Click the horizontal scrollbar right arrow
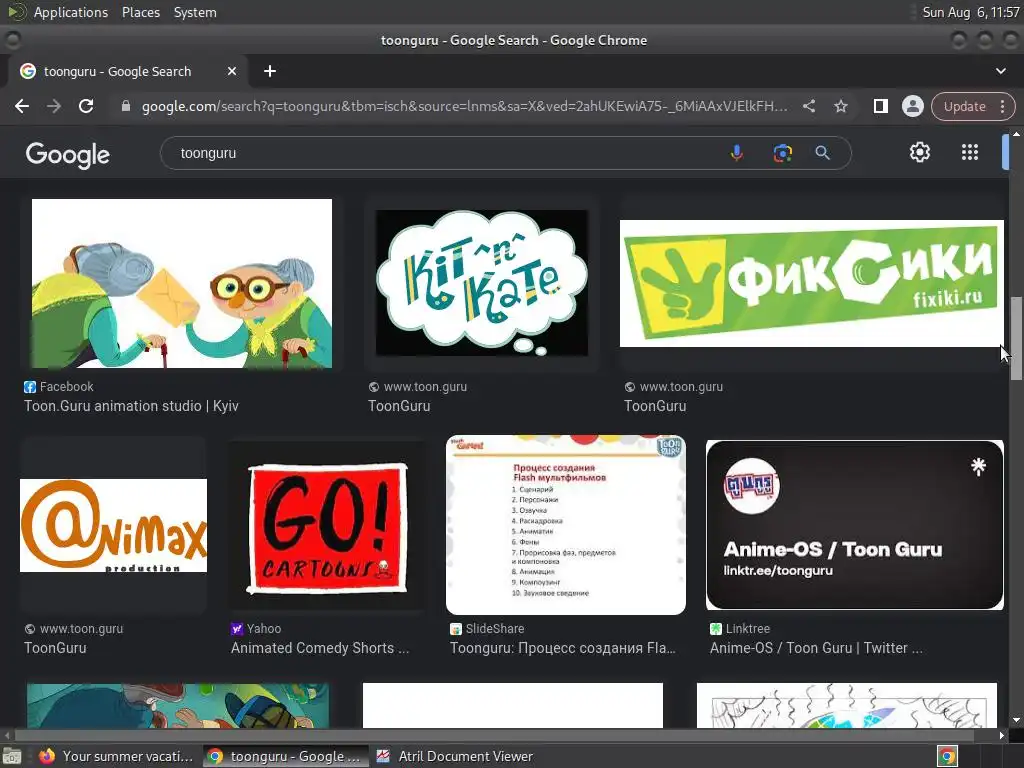Viewport: 1024px width, 768px height. 1002,735
